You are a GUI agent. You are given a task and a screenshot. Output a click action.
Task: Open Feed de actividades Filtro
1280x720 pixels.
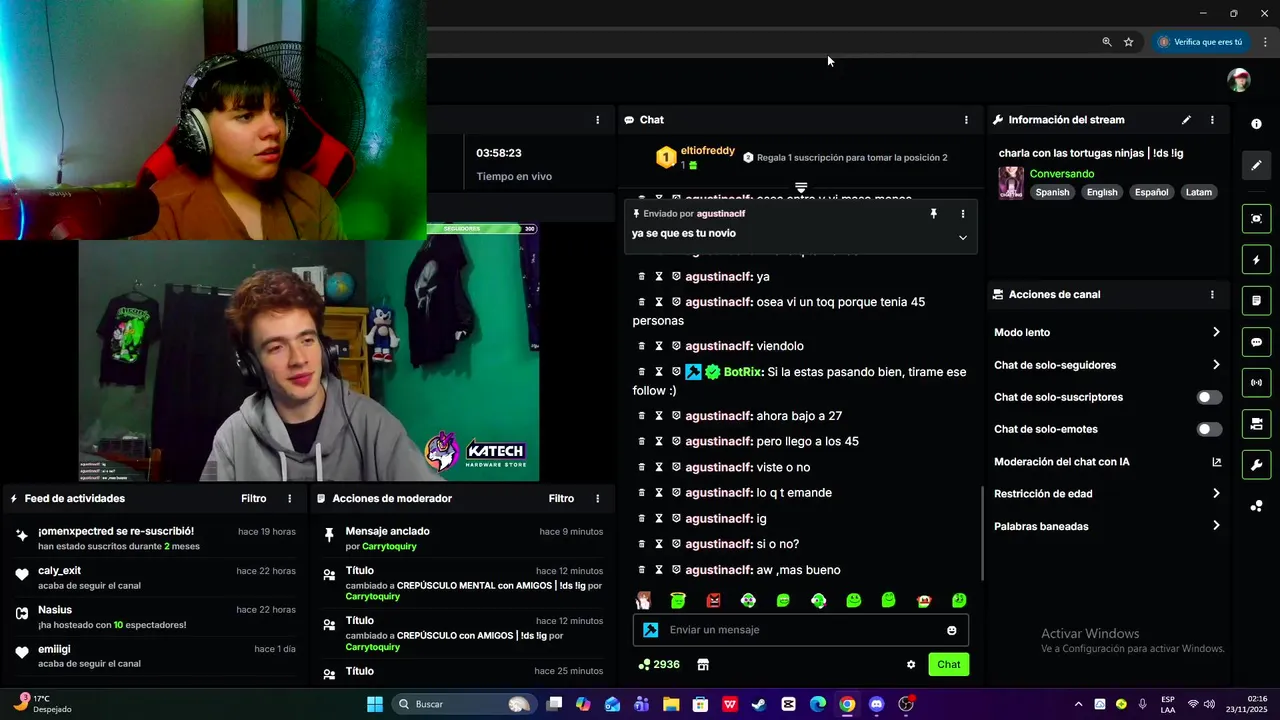(254, 498)
